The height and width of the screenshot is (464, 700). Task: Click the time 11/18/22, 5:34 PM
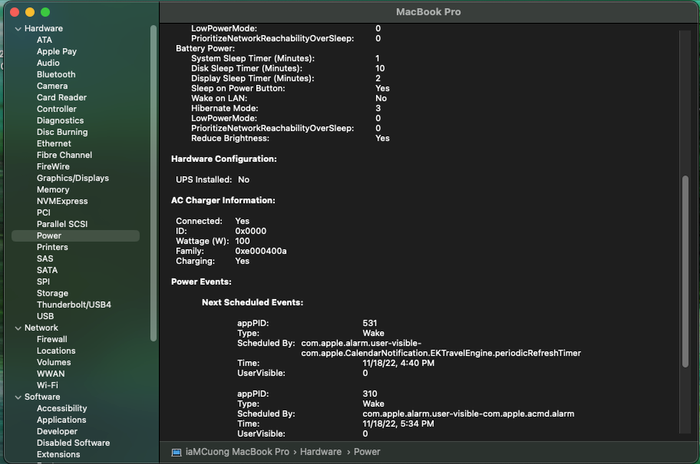pos(398,424)
